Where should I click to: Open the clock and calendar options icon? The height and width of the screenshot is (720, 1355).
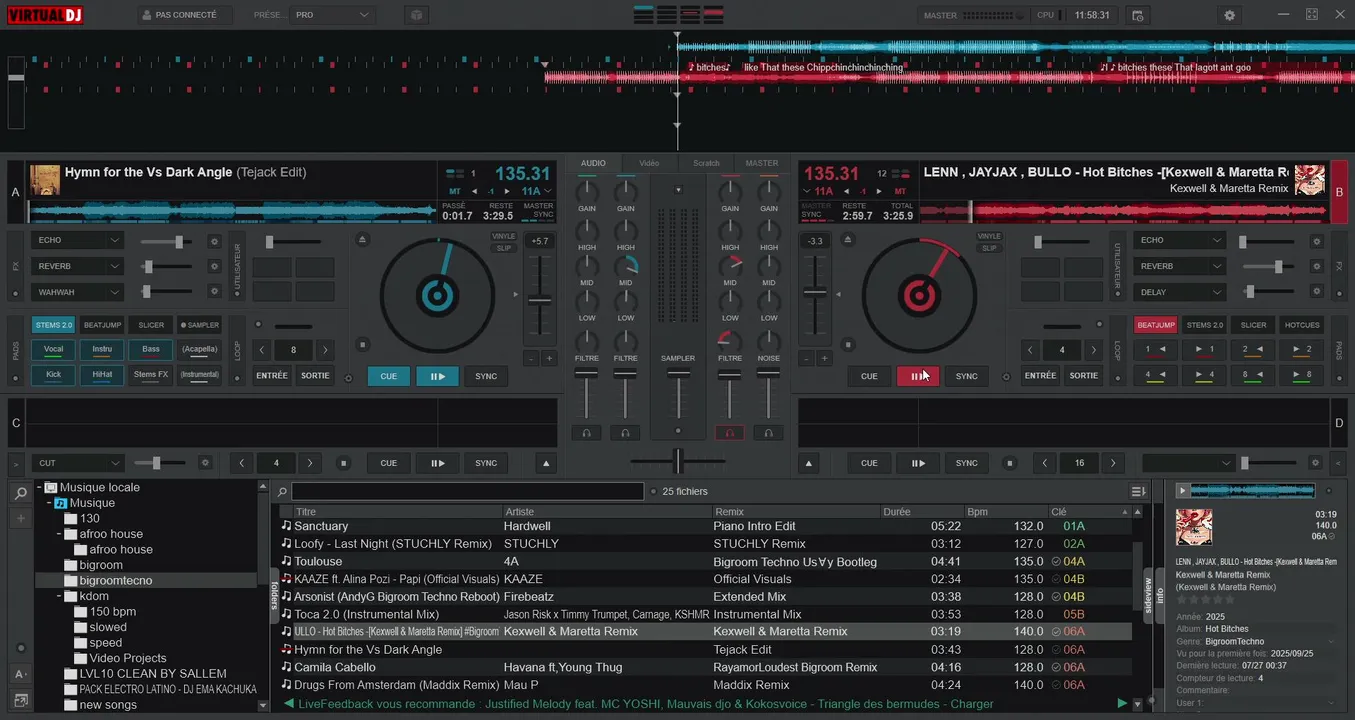(1137, 15)
